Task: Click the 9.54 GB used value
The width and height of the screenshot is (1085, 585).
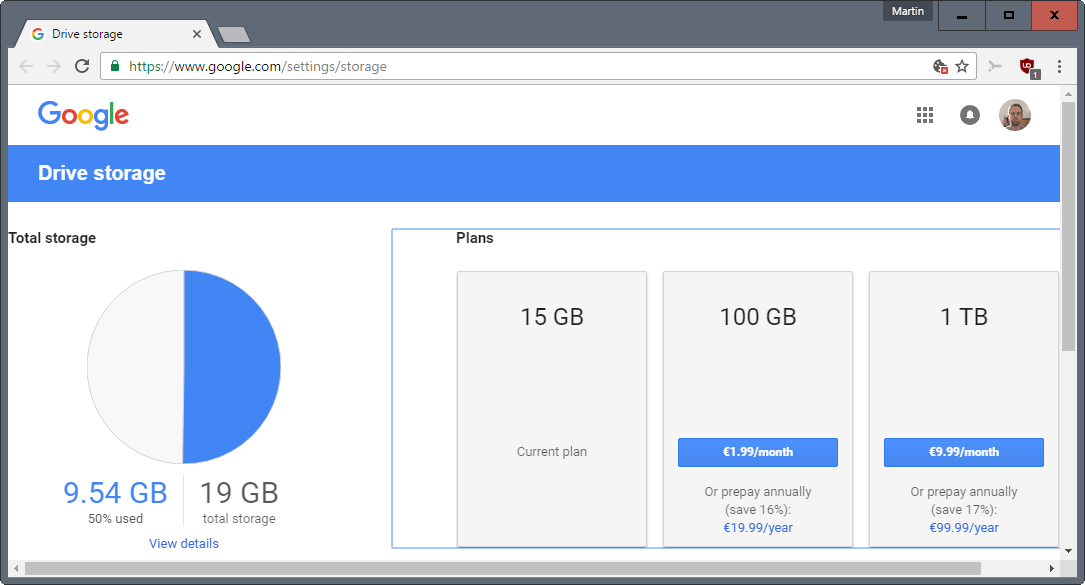Action: [x=115, y=494]
